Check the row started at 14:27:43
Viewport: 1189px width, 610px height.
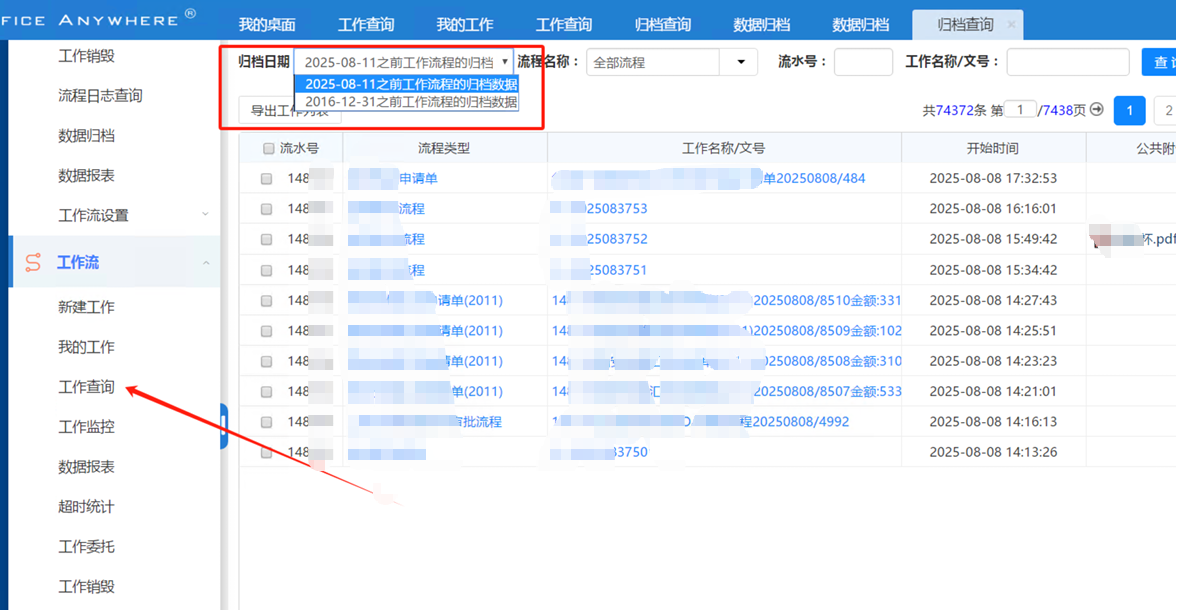coord(266,301)
